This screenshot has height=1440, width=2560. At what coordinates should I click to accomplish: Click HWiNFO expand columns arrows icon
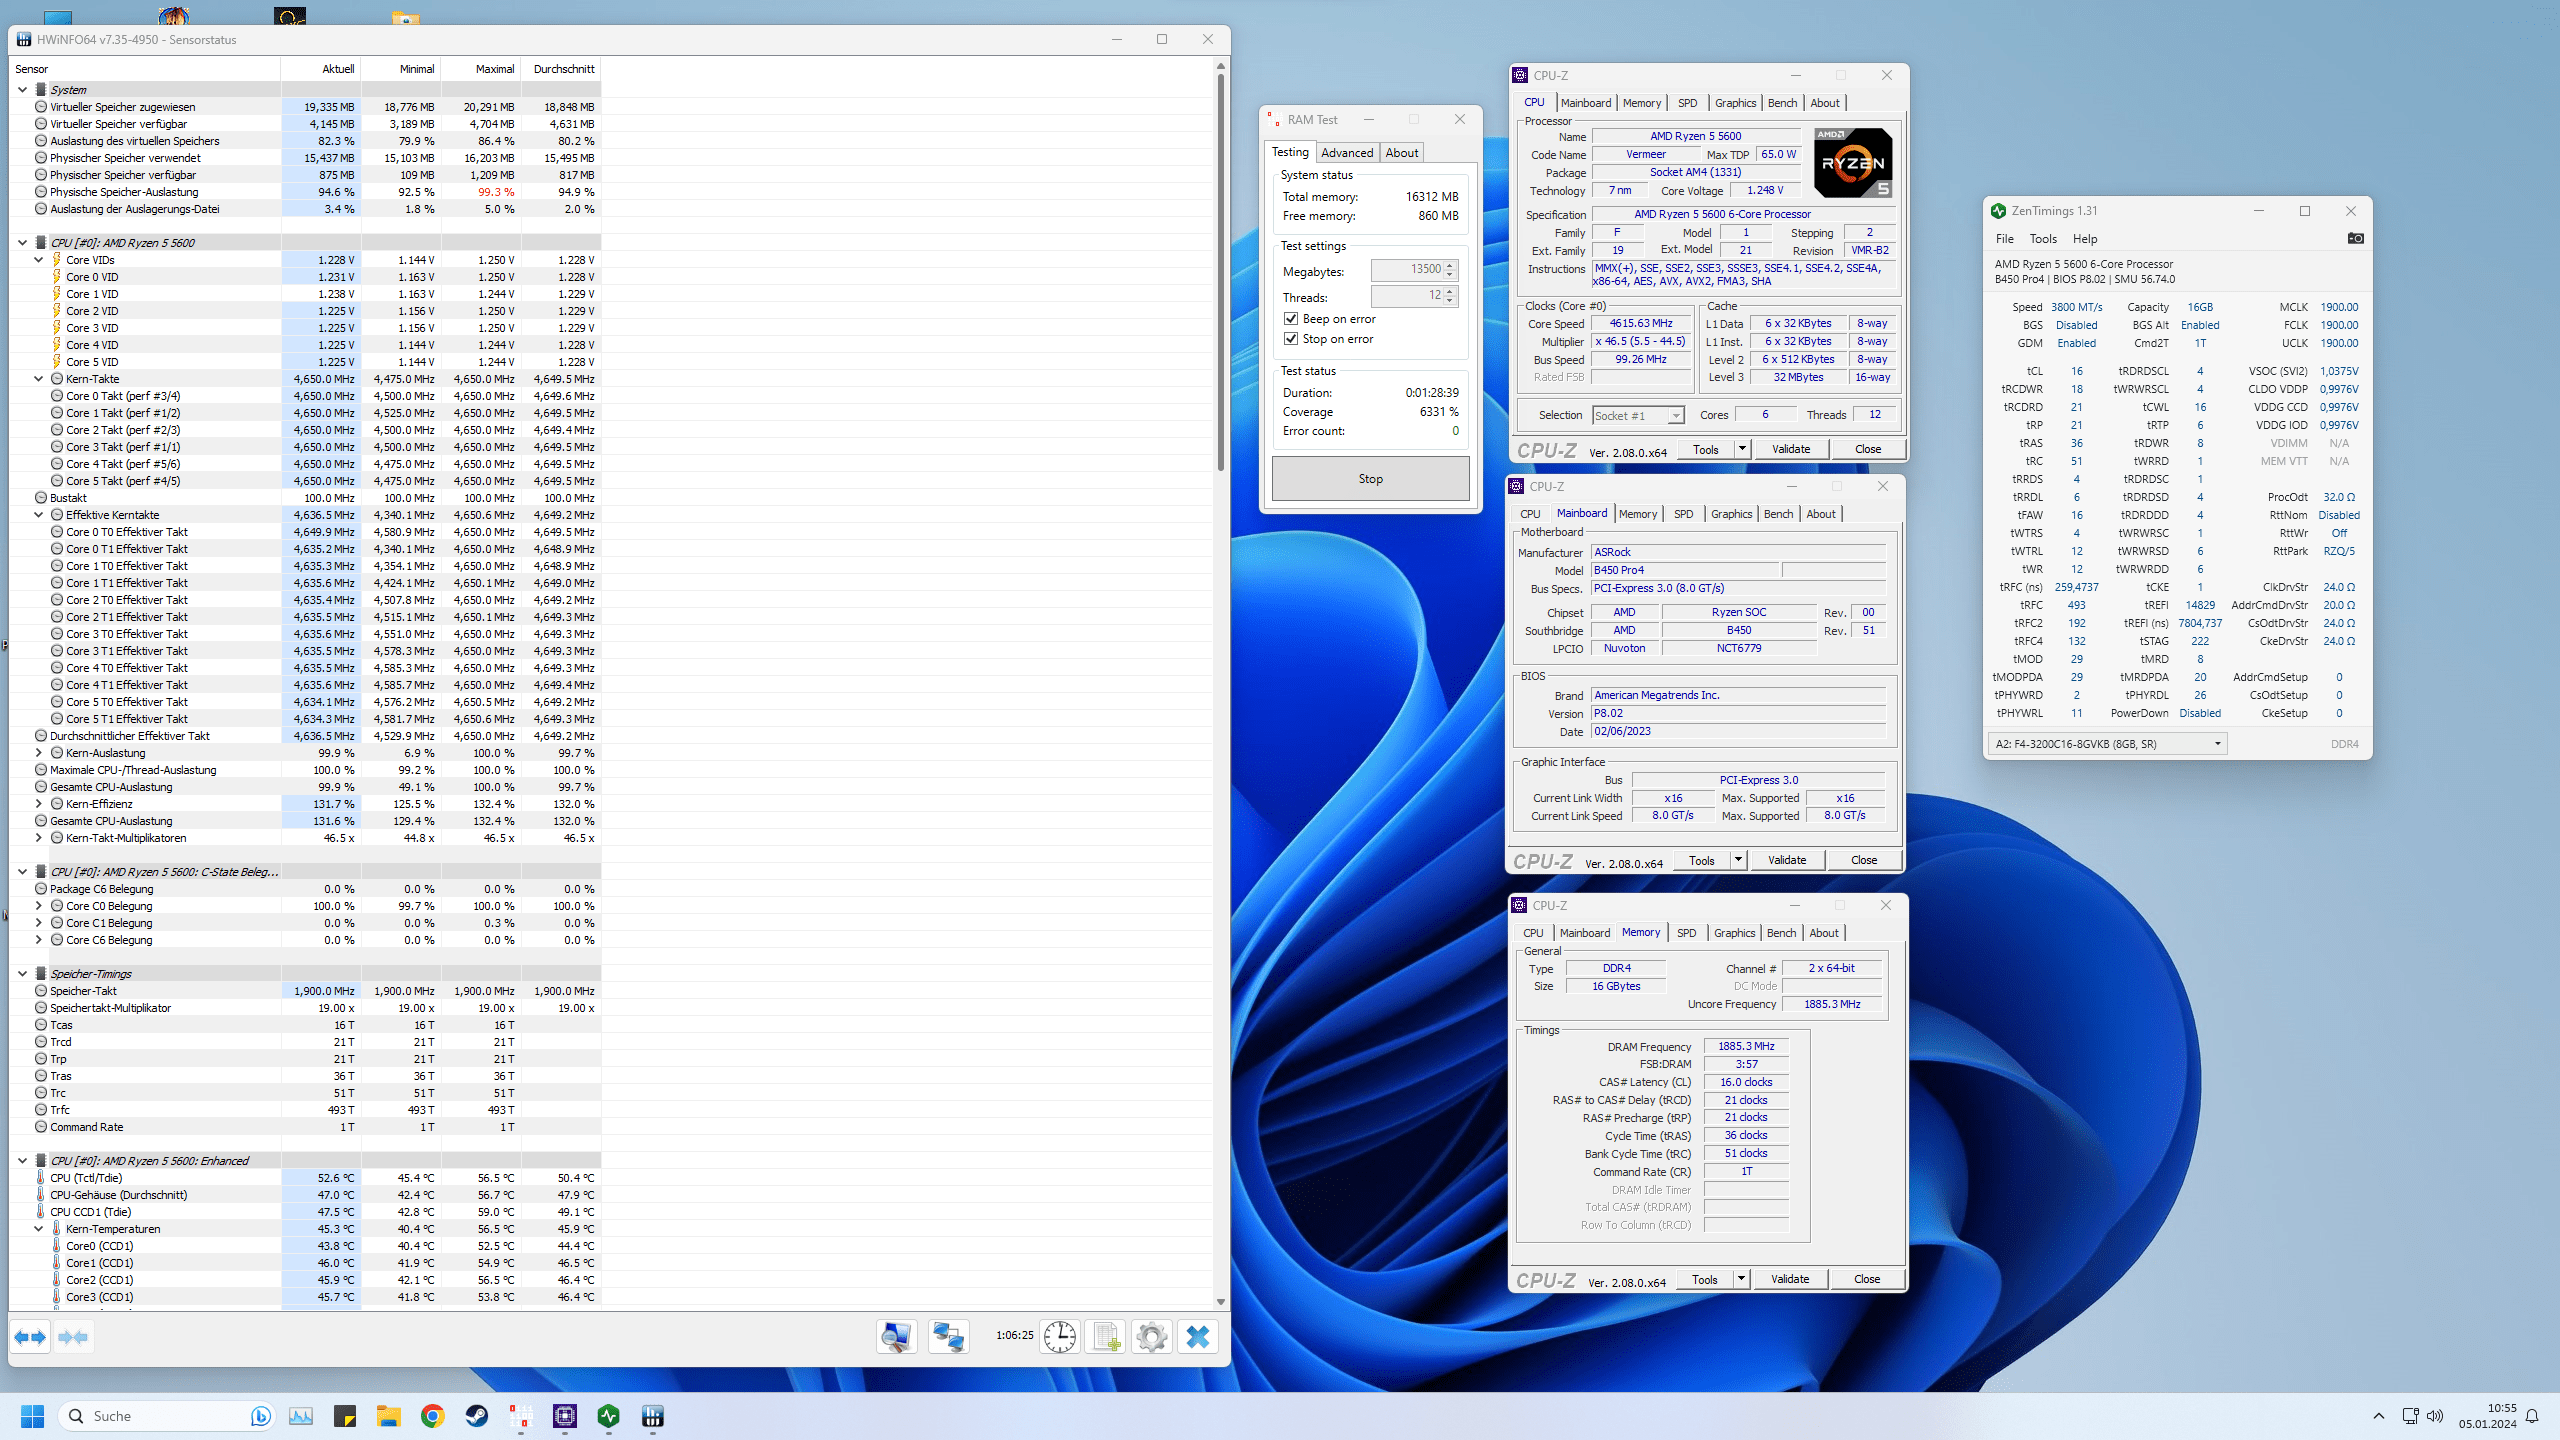[30, 1337]
